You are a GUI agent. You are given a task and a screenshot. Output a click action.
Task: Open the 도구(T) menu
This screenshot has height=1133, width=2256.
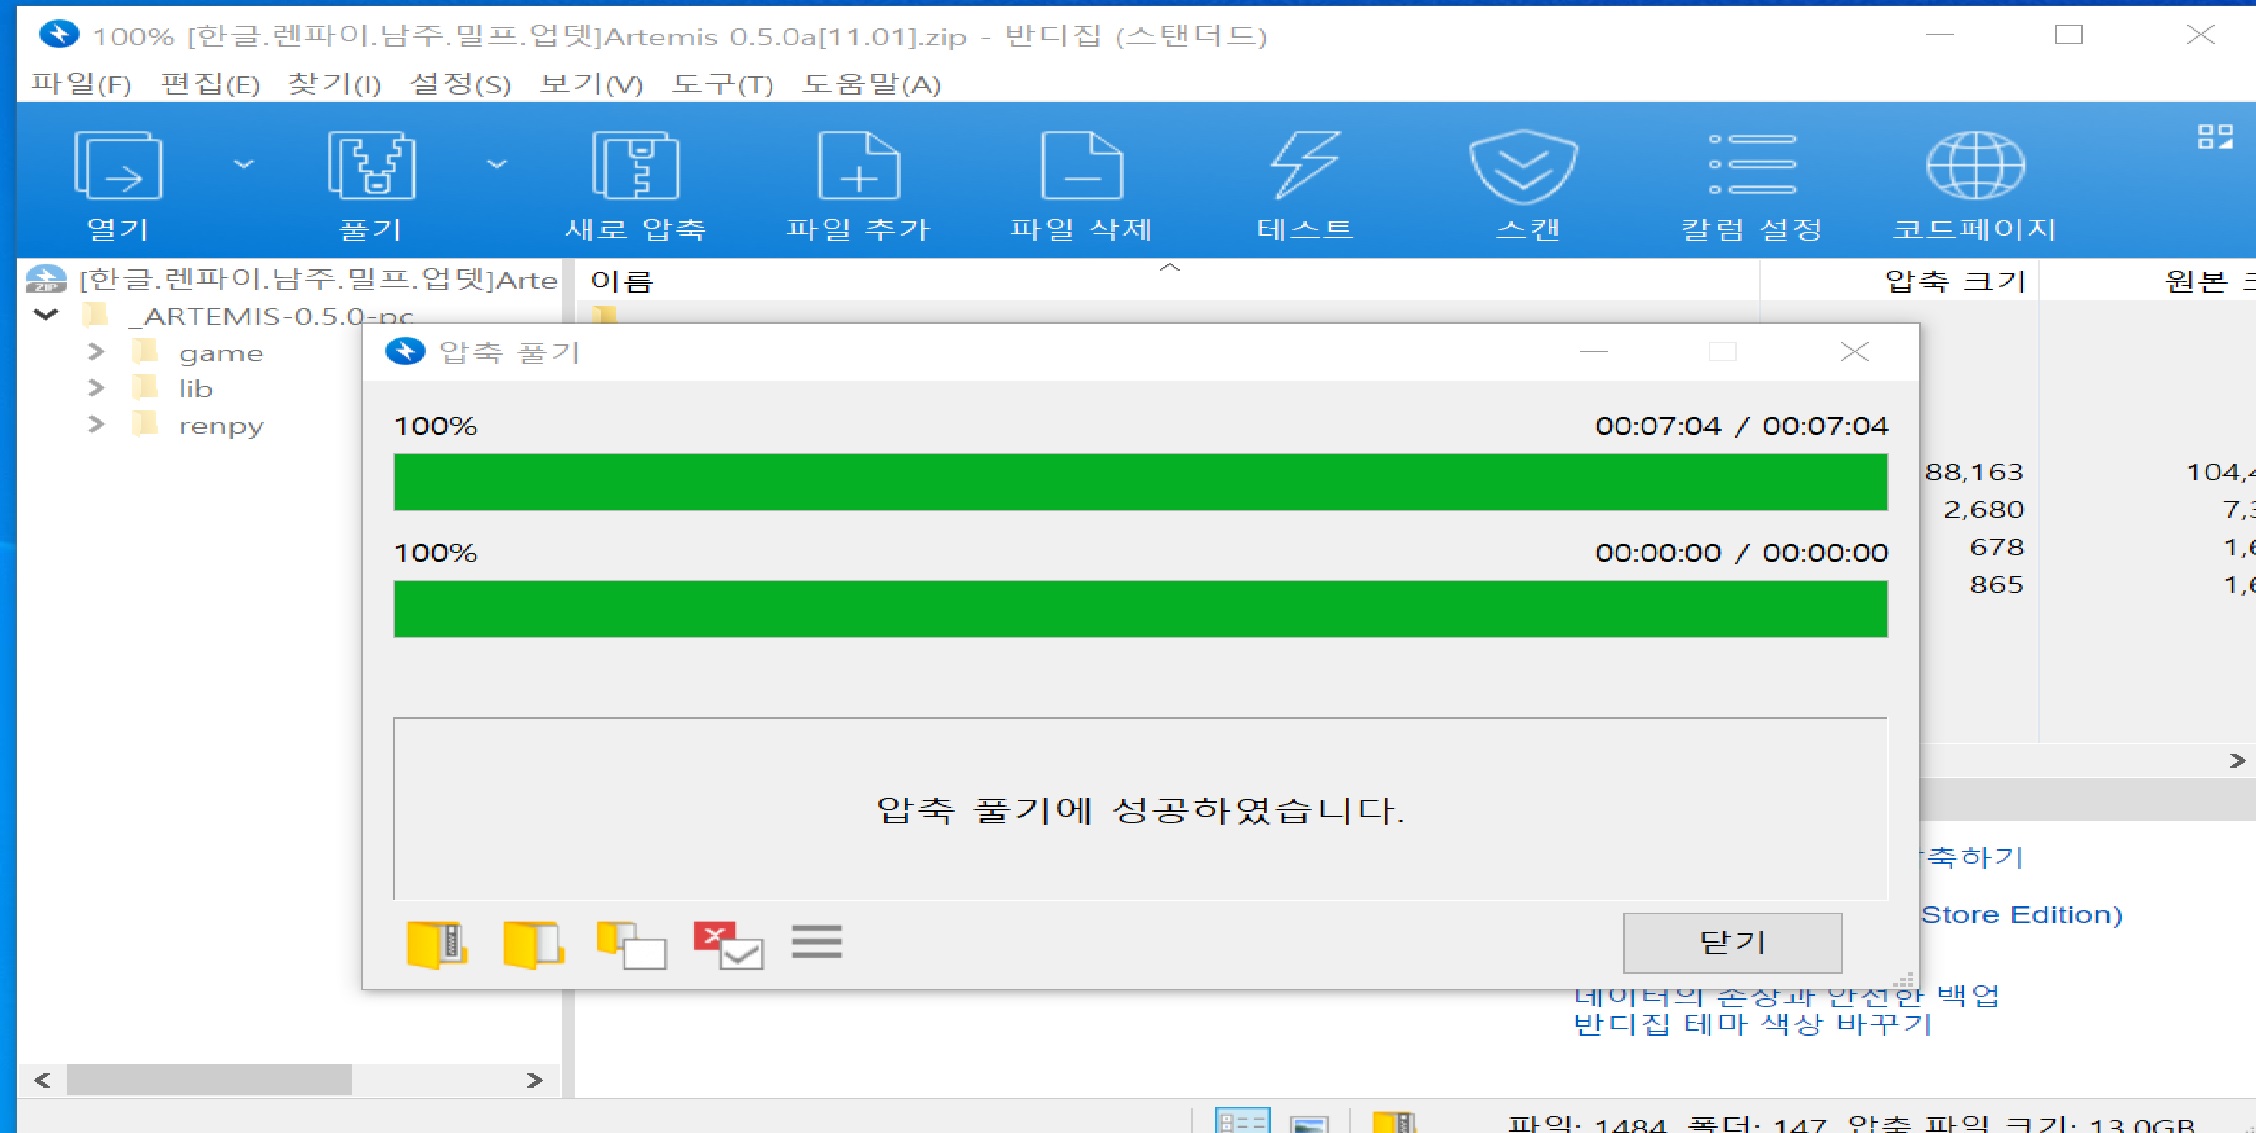722,84
